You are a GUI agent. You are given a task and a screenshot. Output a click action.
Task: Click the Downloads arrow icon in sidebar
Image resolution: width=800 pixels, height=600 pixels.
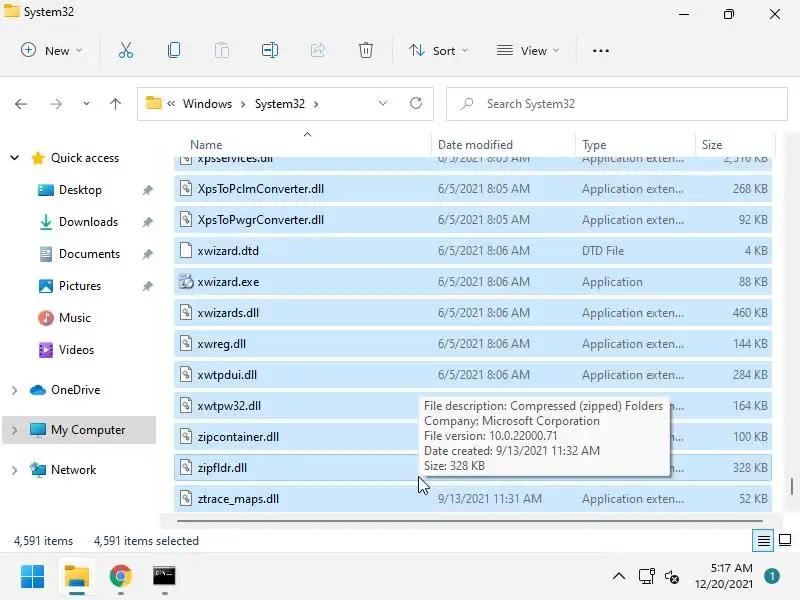click(x=46, y=222)
